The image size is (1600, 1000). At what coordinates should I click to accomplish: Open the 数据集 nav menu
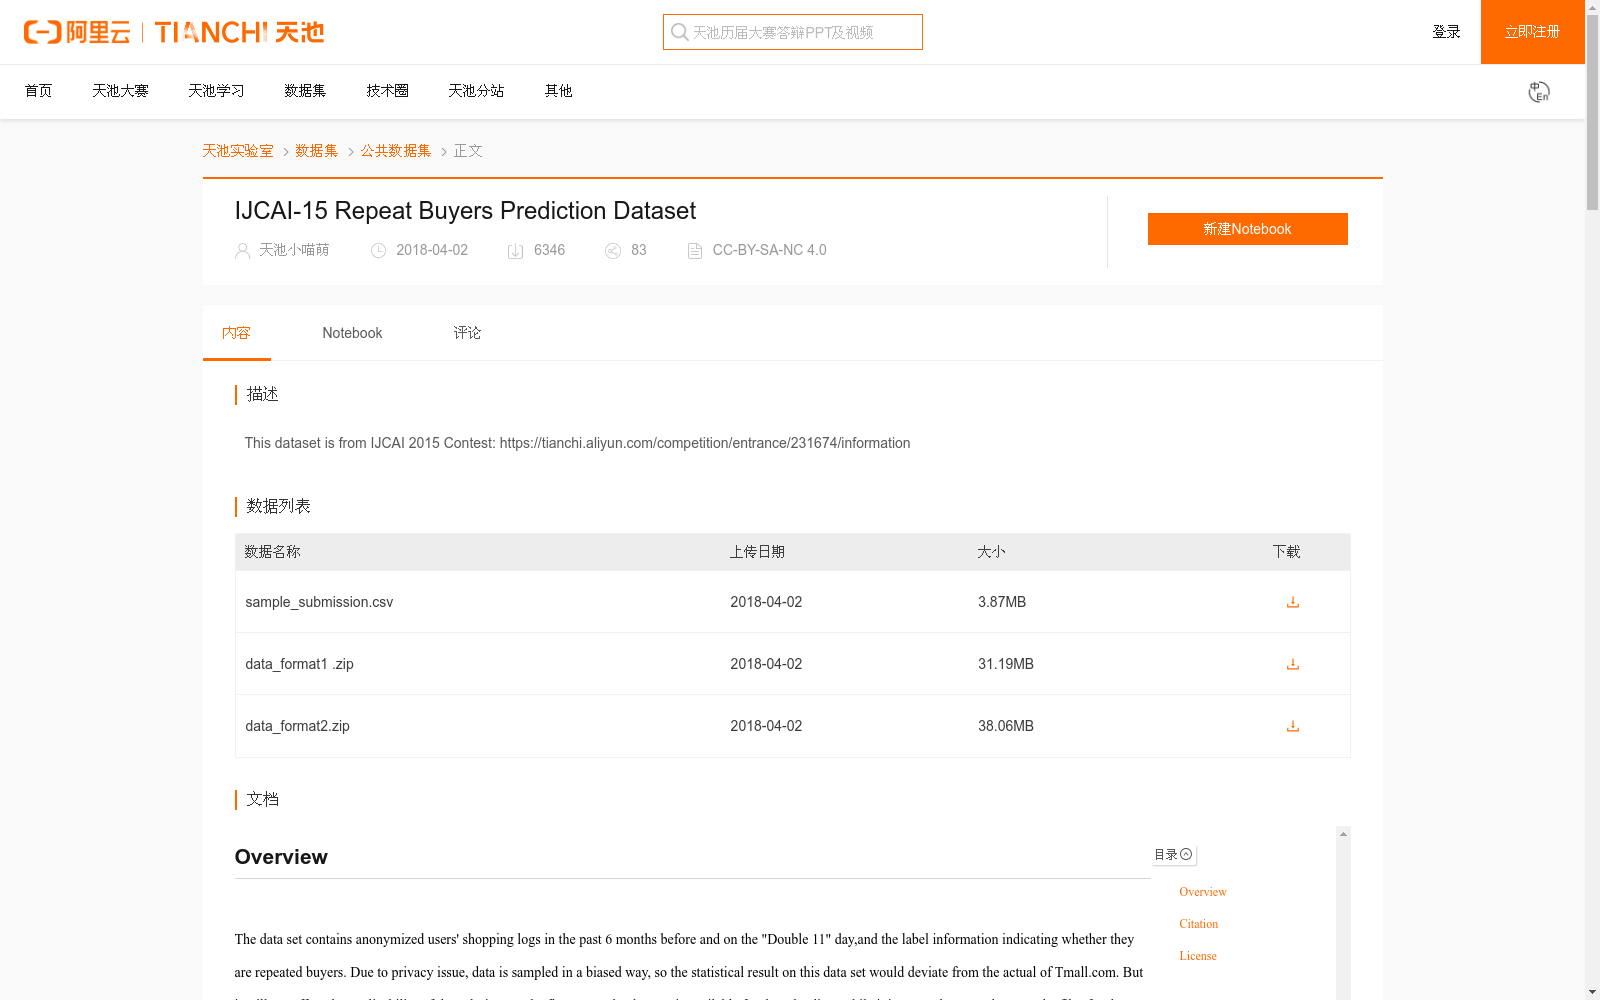click(305, 91)
